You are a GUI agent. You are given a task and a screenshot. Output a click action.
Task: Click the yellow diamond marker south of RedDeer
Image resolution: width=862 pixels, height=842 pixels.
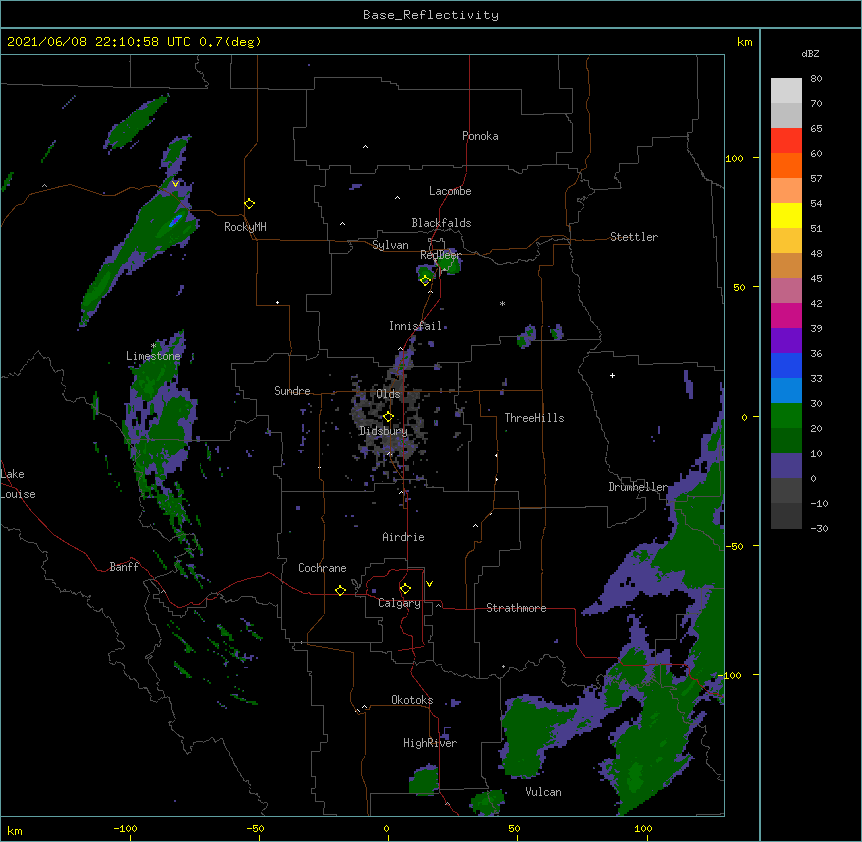pyautogui.click(x=425, y=280)
